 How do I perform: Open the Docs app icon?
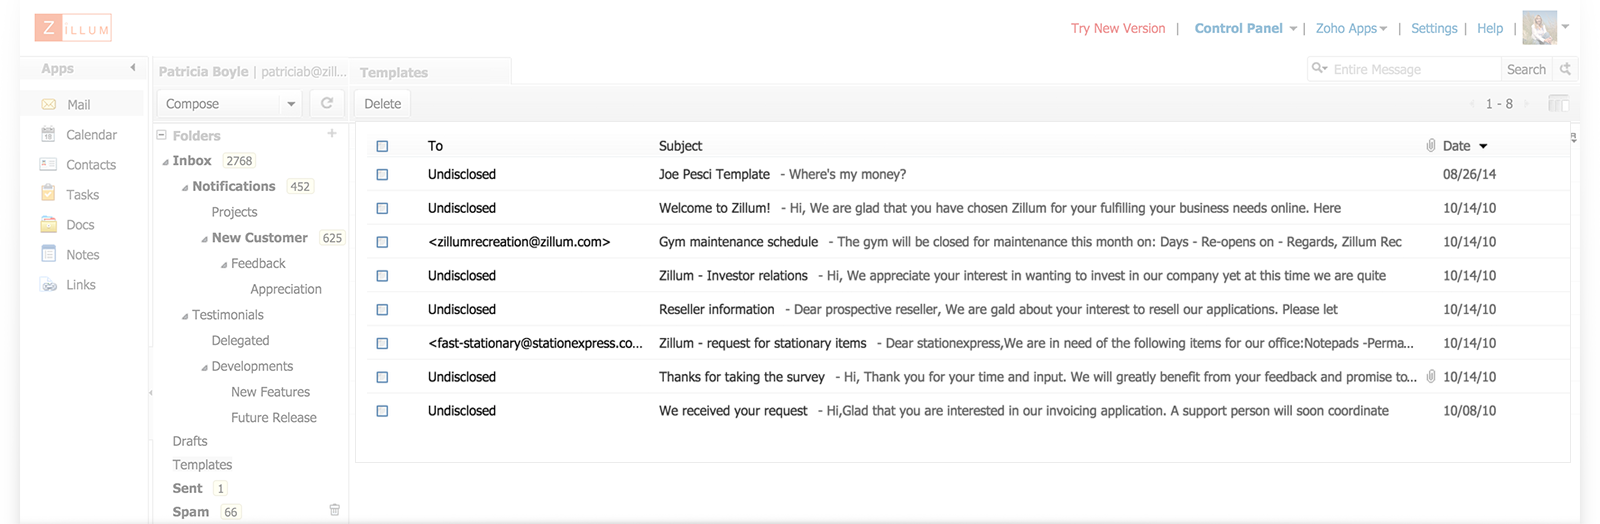pyautogui.click(x=48, y=224)
